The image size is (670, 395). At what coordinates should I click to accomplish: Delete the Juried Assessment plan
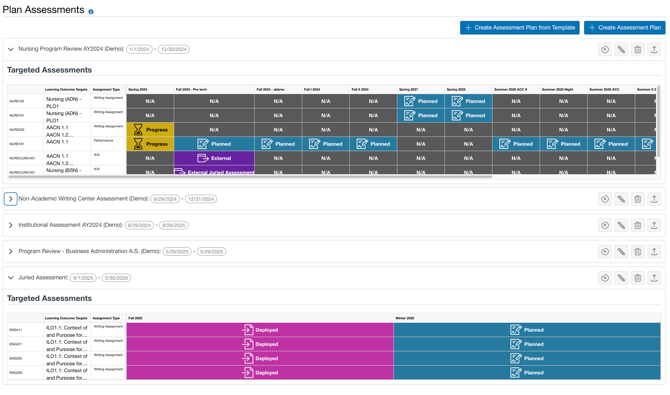(x=638, y=278)
